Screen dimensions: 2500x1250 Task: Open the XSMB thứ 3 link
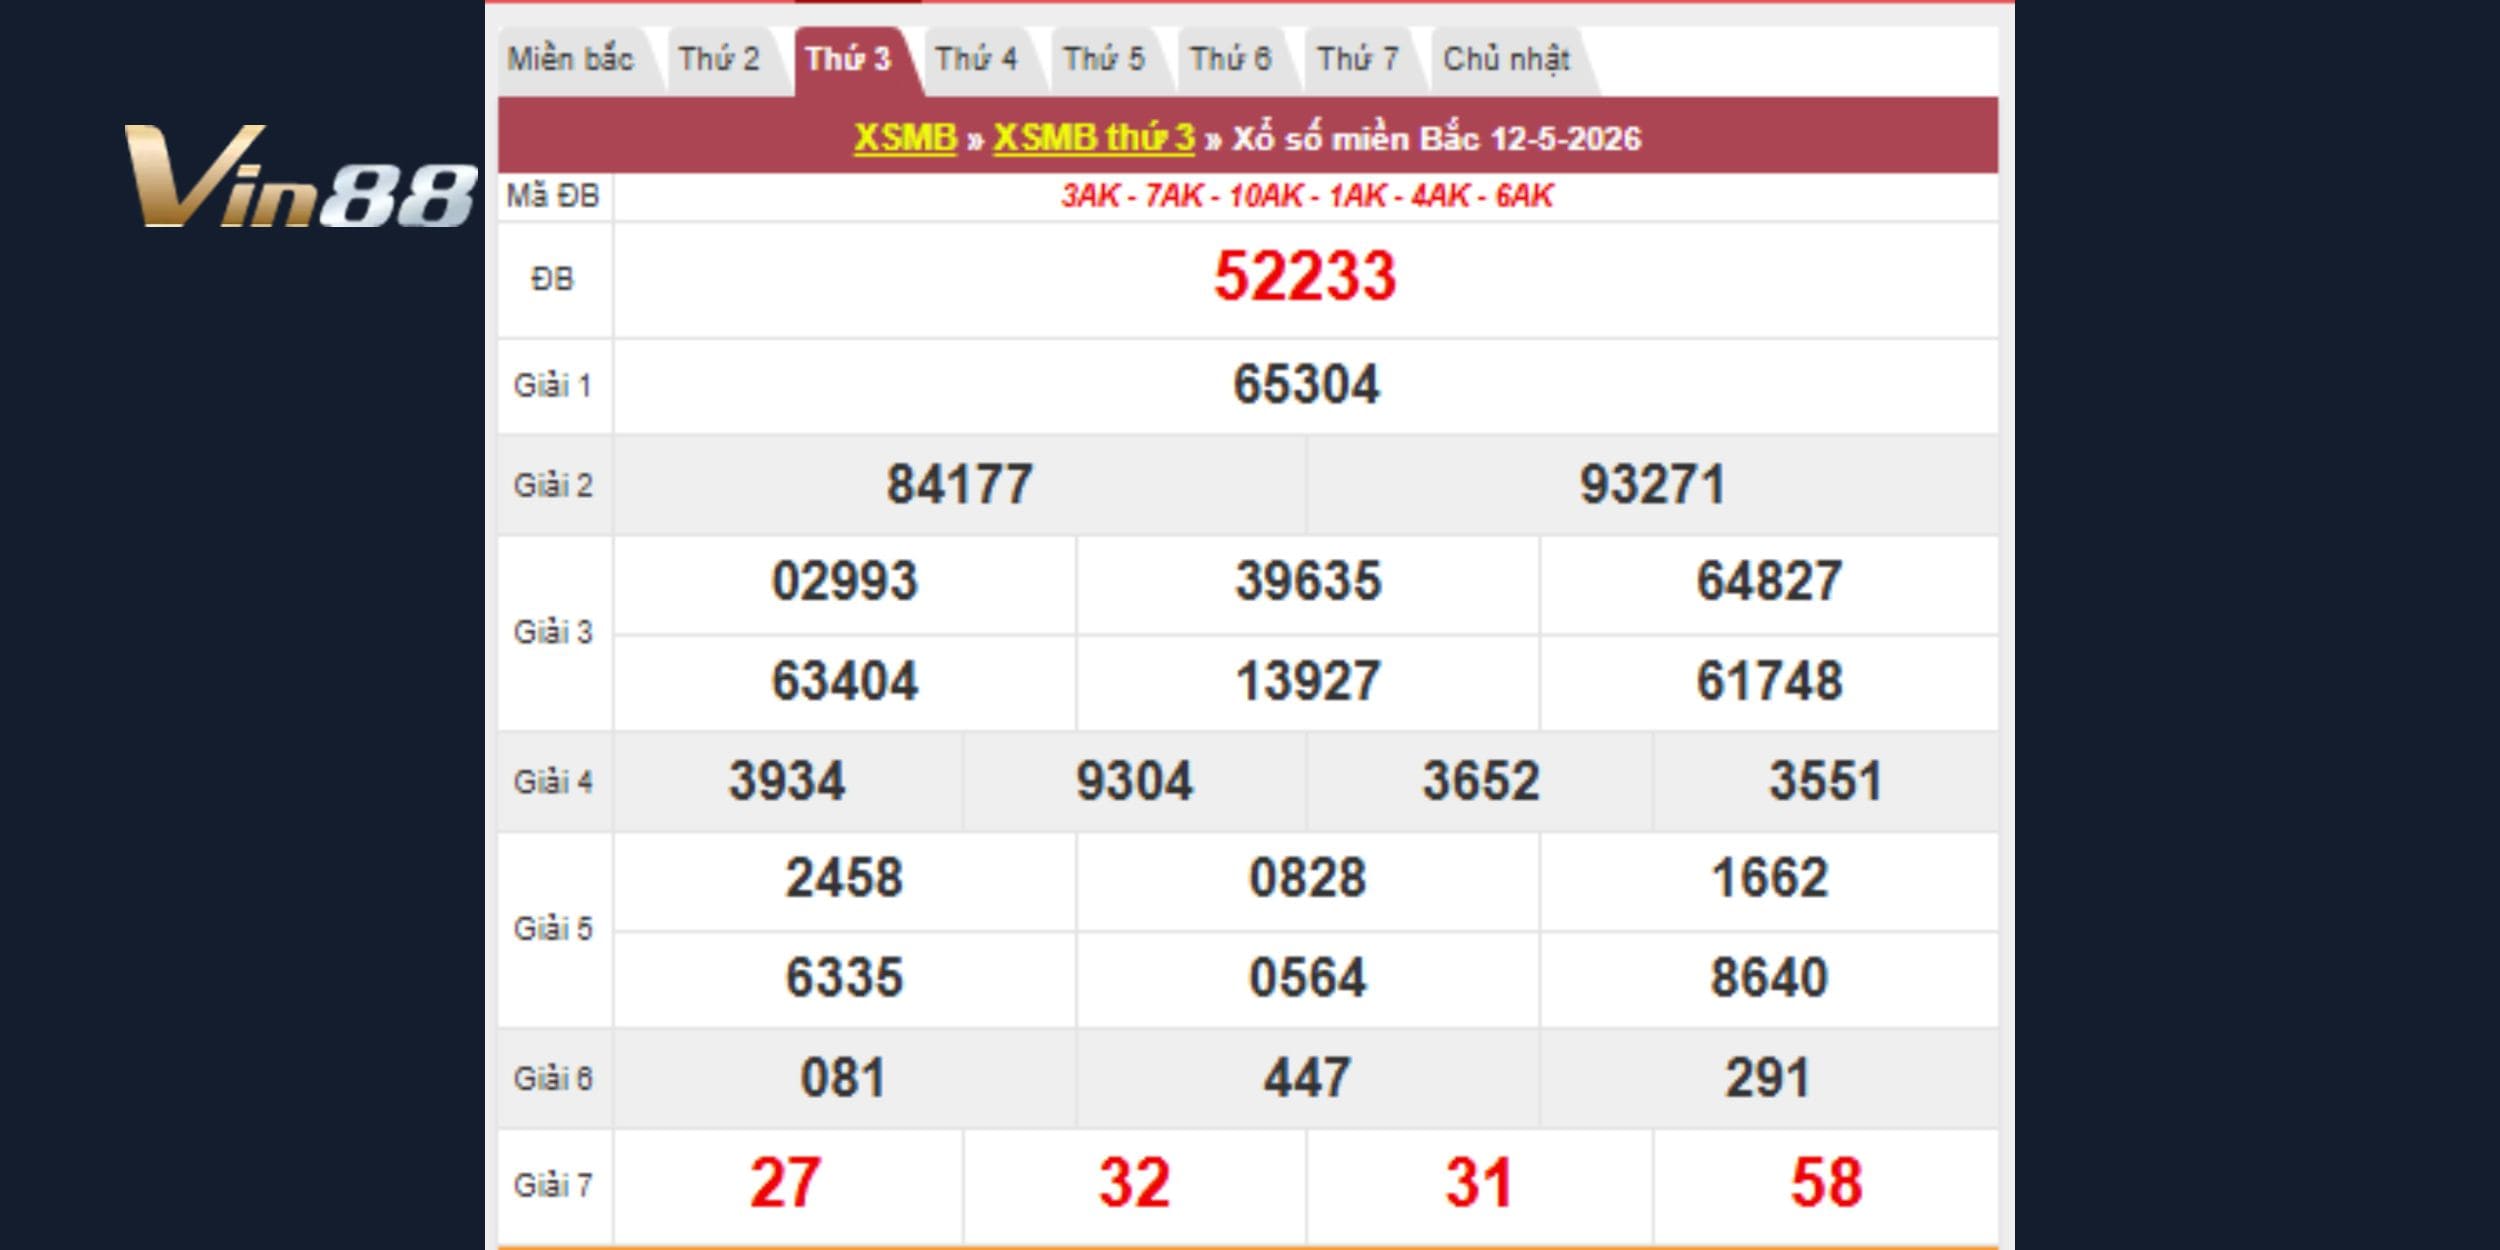click(1094, 138)
